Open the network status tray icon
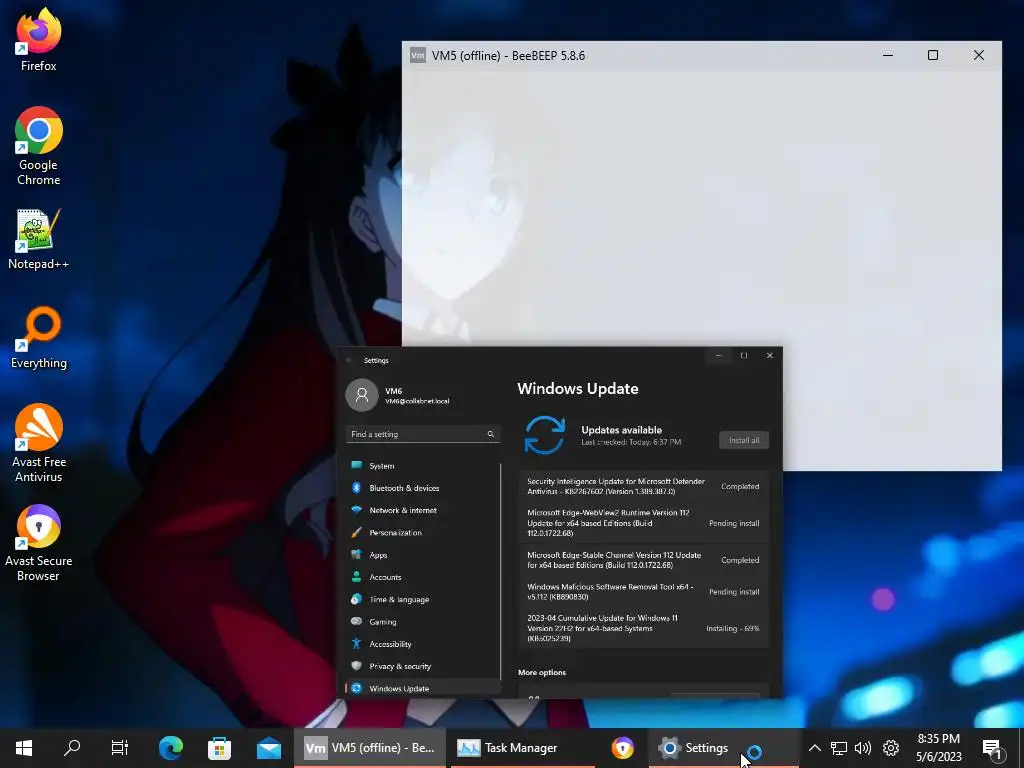The width and height of the screenshot is (1024, 768). pyautogui.click(x=839, y=748)
